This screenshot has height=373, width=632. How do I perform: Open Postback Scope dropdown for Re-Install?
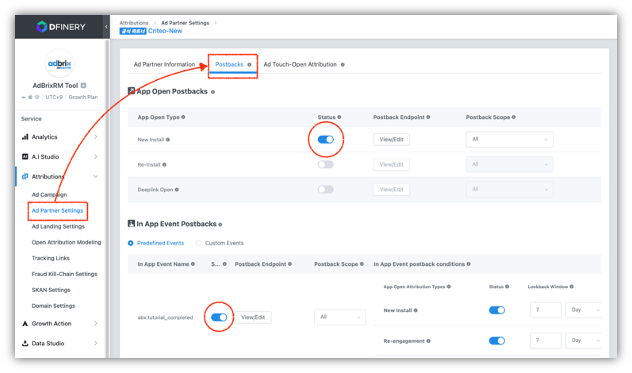(x=509, y=165)
